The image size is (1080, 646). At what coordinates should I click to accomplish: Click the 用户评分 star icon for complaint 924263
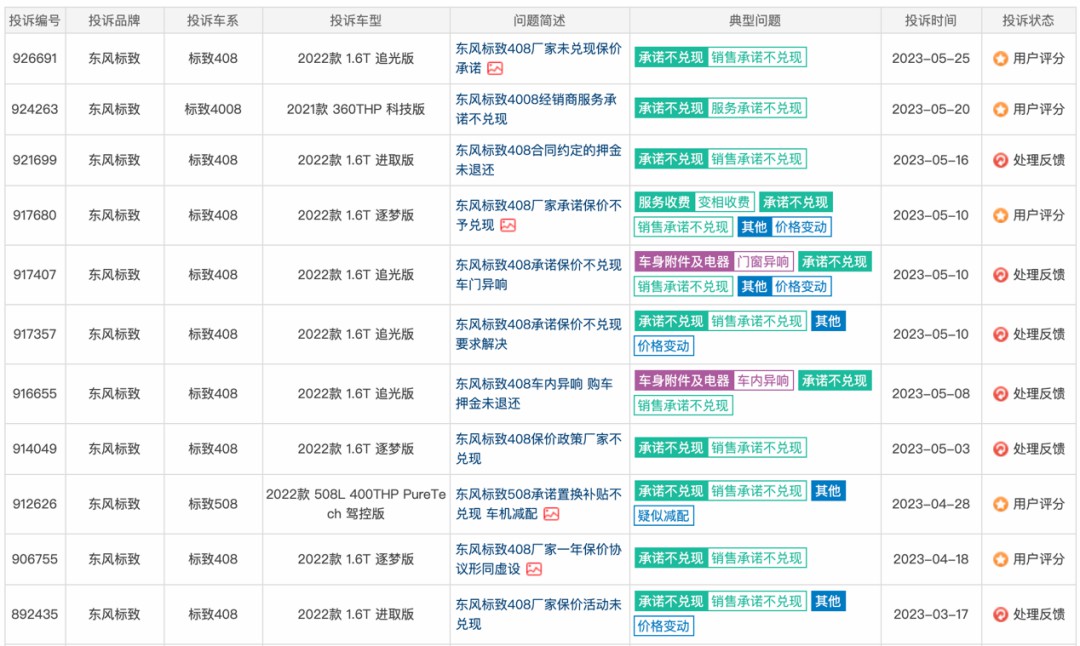[x=1000, y=109]
